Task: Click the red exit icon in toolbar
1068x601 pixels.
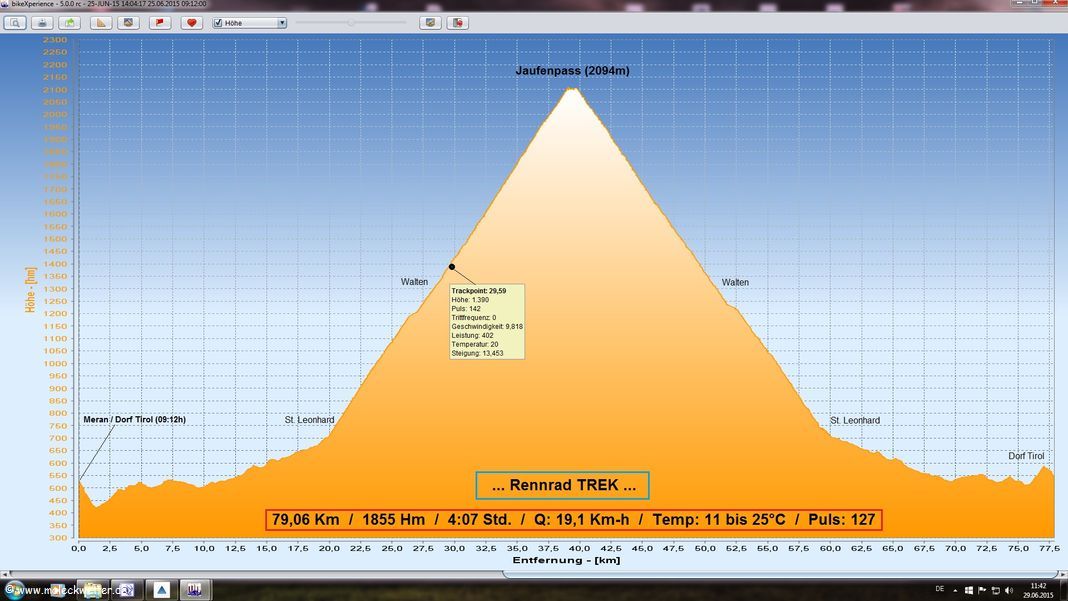Action: click(457, 22)
